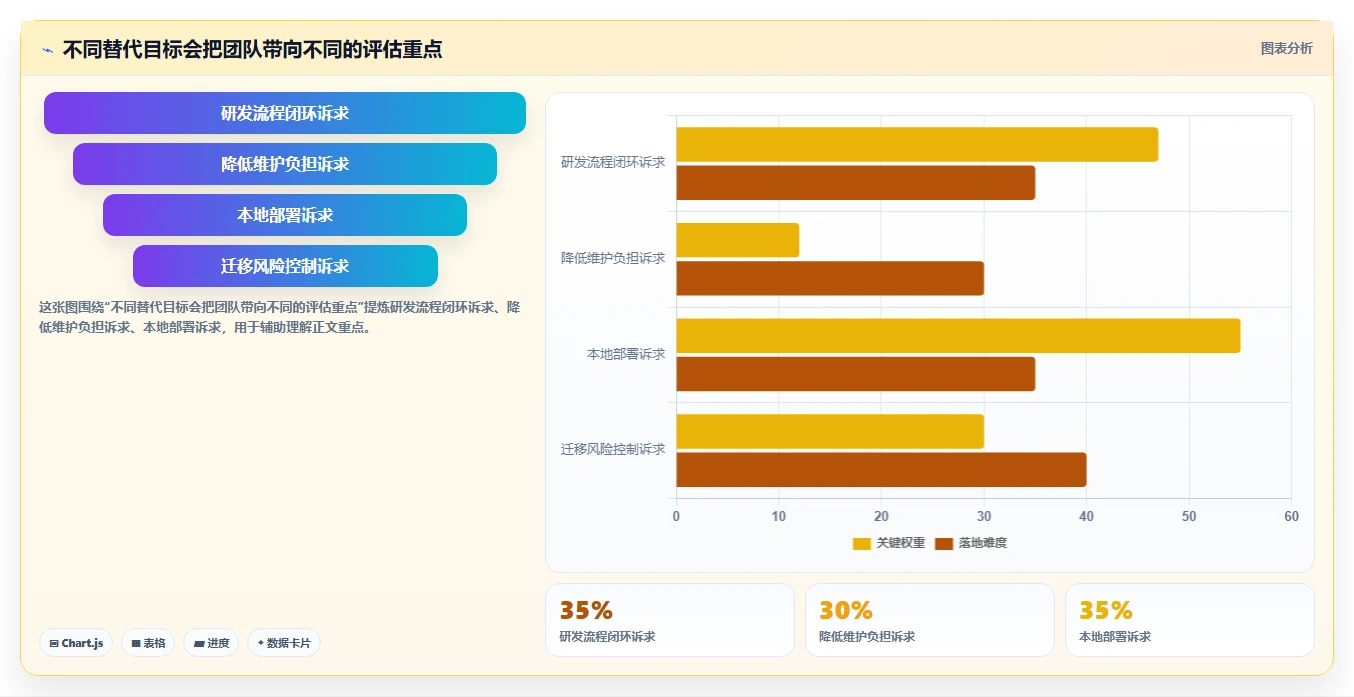Open the 35% 研发流程闭环诉求 data card
The height and width of the screenshot is (697, 1354).
click(x=669, y=619)
